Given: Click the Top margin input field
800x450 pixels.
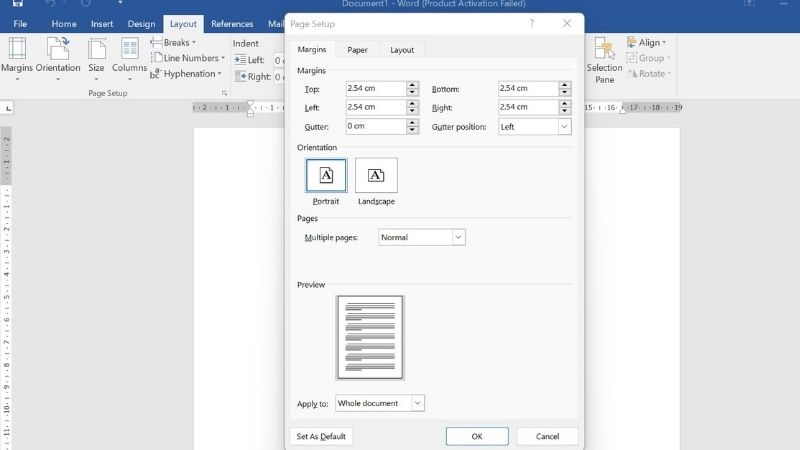Looking at the screenshot, I should (x=376, y=88).
